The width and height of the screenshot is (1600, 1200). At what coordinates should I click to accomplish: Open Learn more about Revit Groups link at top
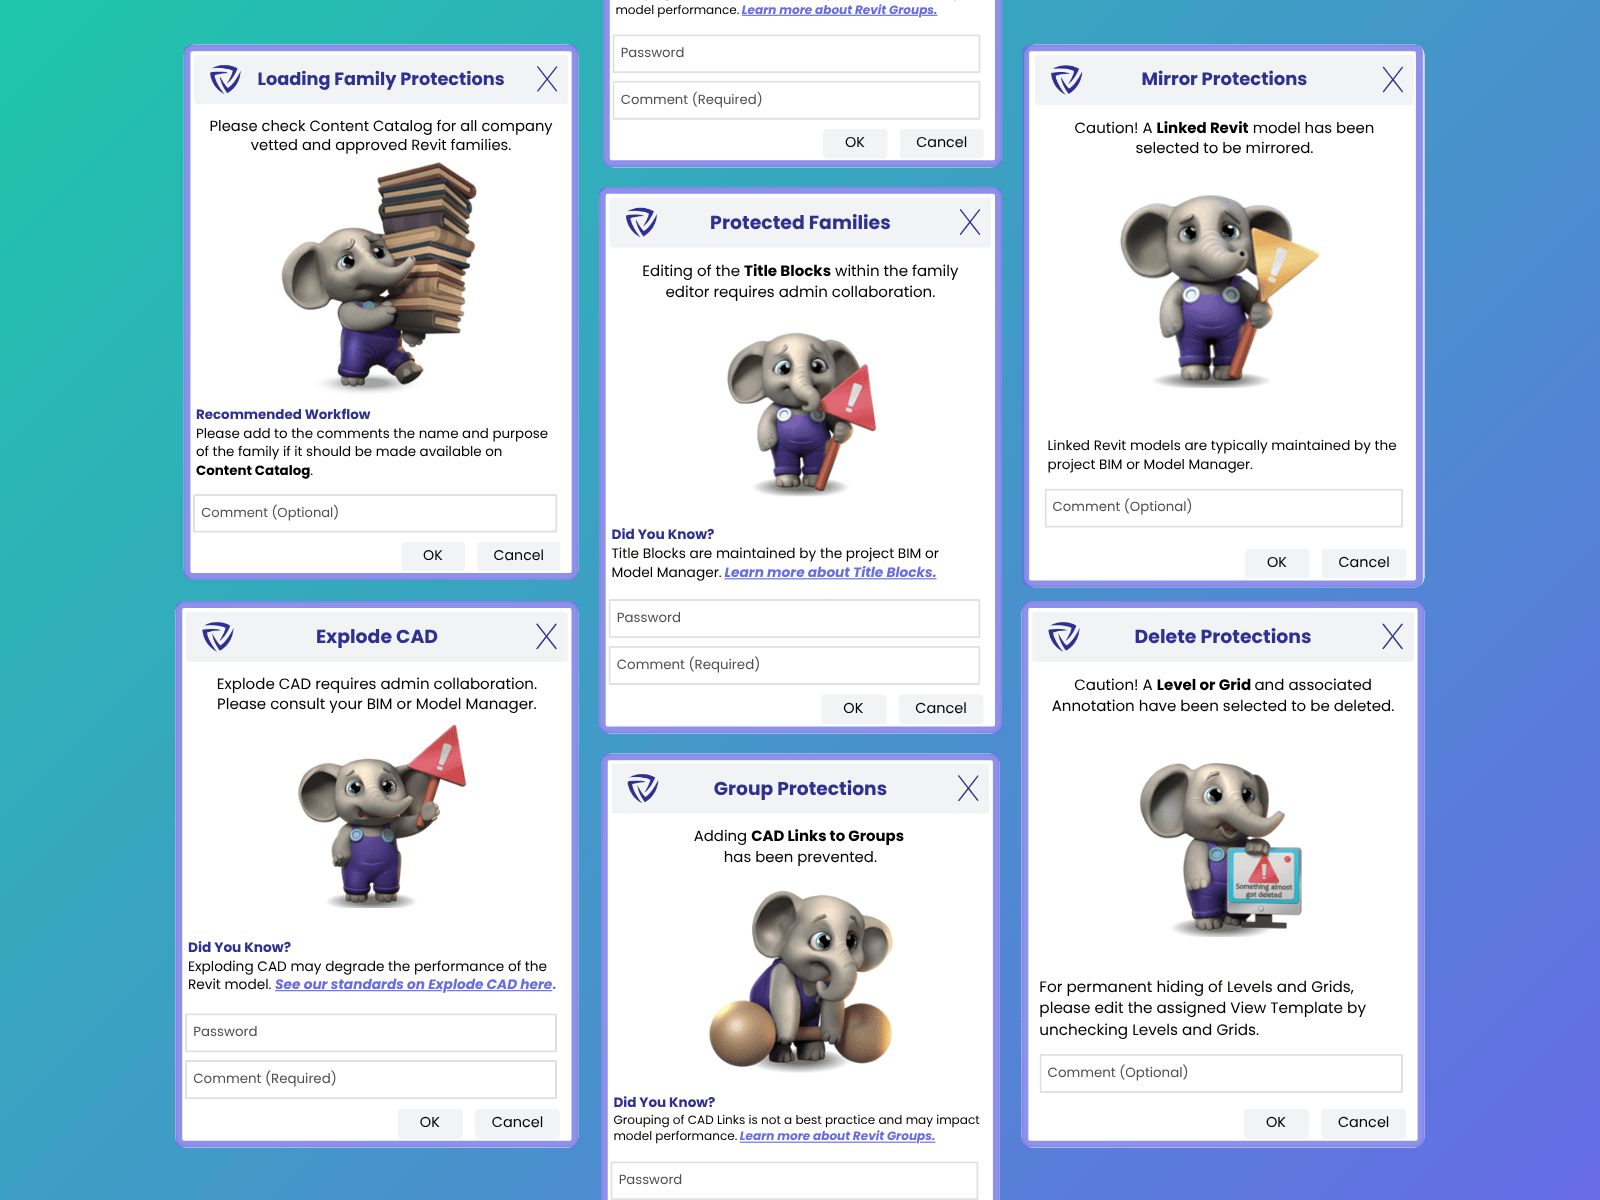[x=839, y=10]
